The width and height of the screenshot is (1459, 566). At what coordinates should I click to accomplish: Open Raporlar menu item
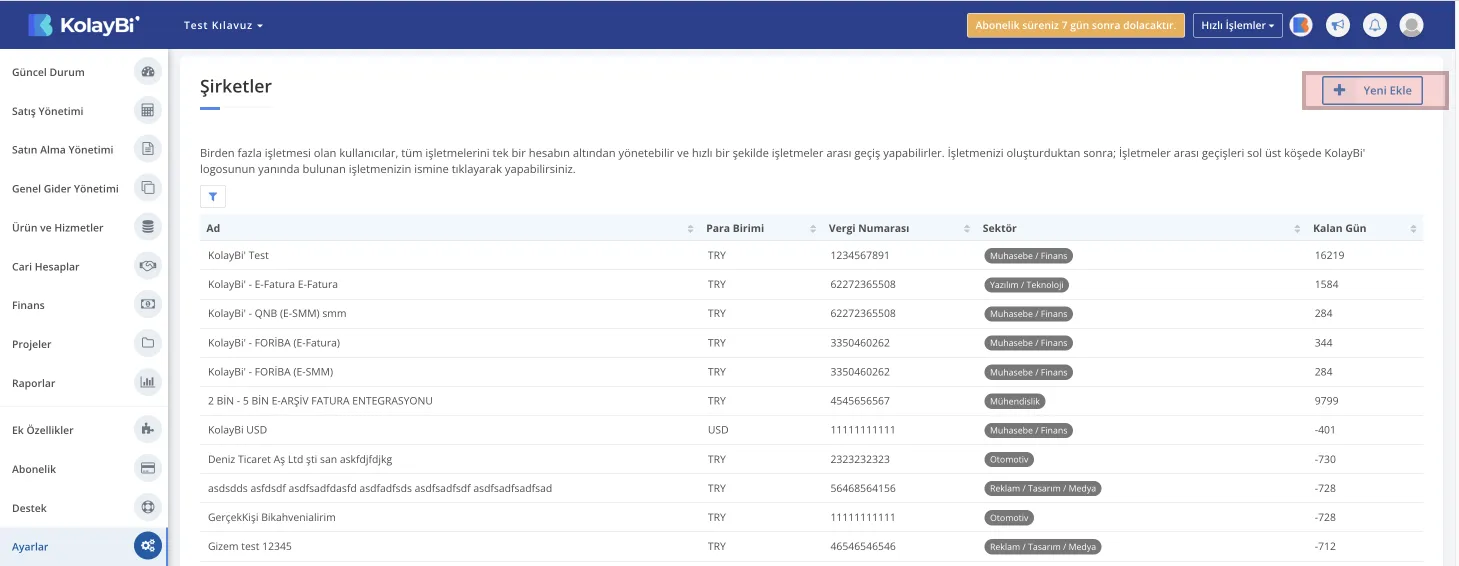(x=84, y=382)
